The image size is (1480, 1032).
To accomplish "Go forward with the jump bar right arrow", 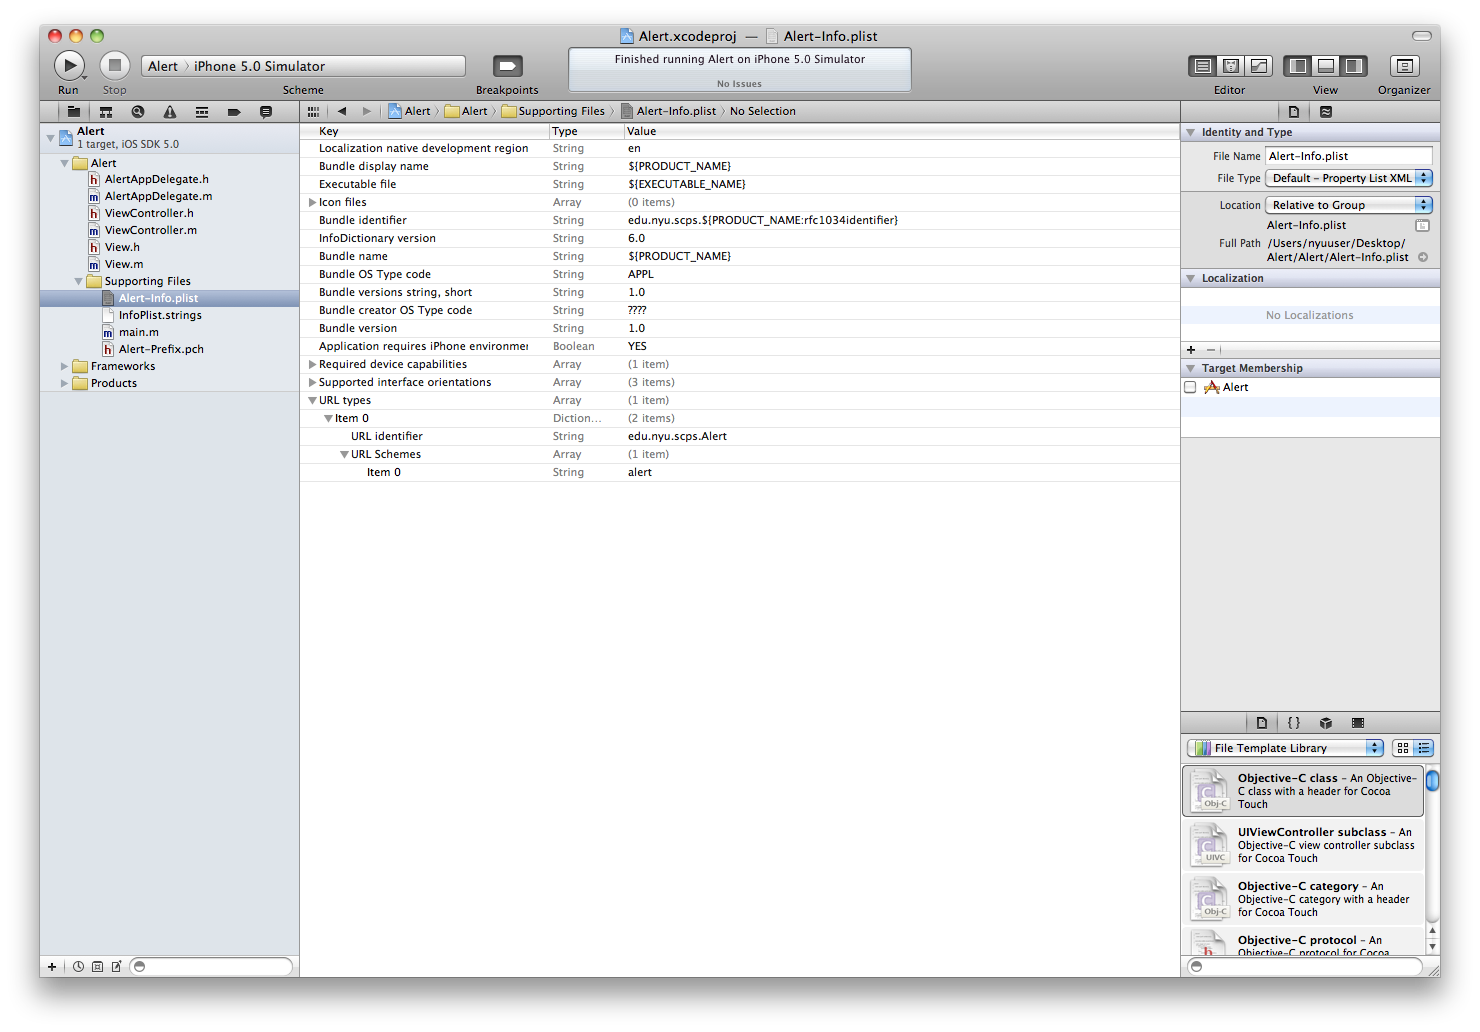I will (367, 112).
